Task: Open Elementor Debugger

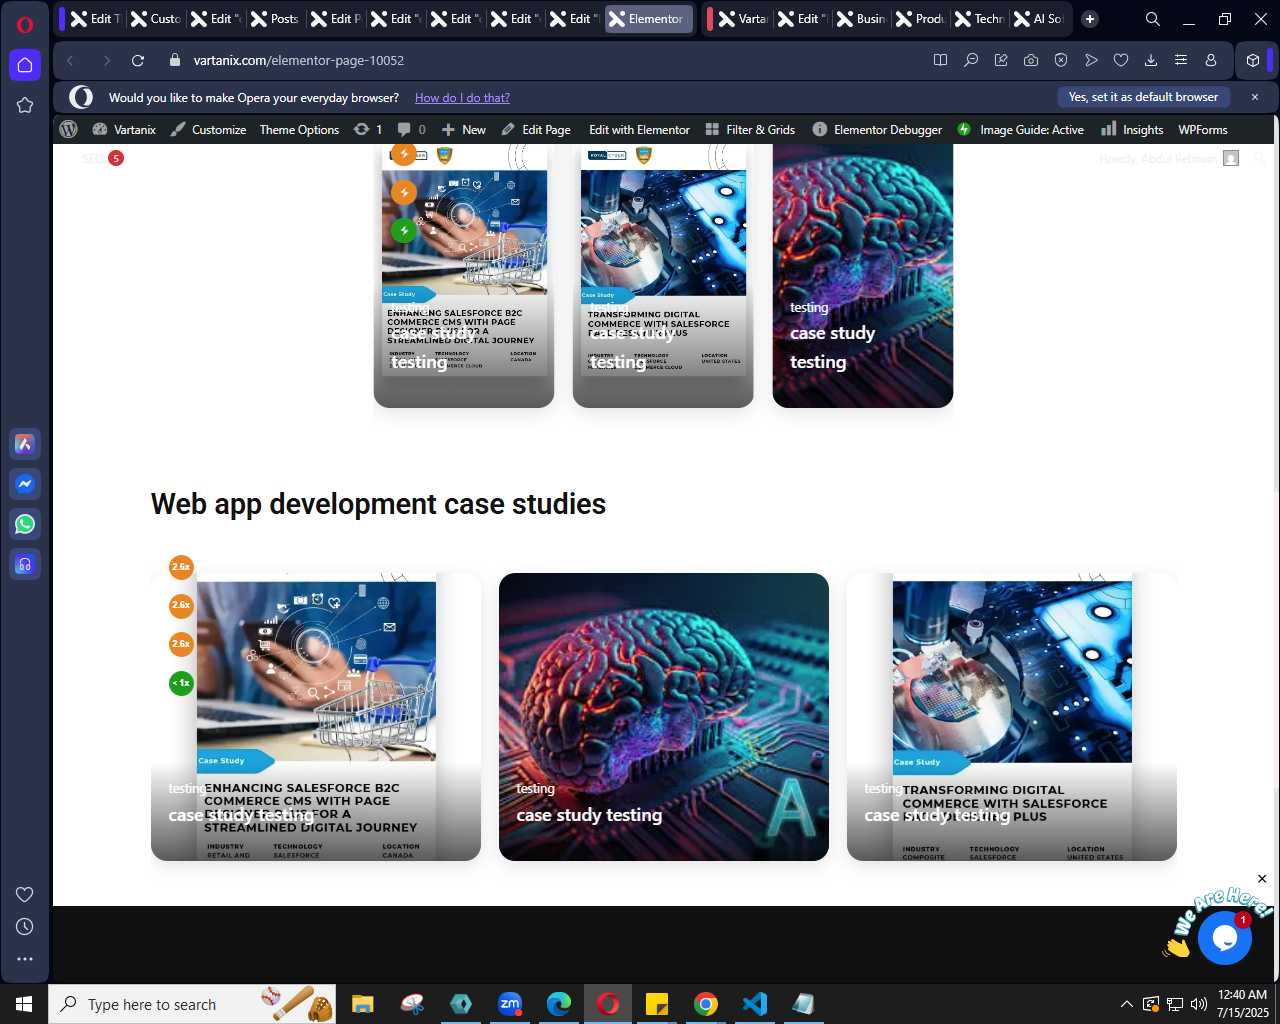Action: (x=877, y=129)
